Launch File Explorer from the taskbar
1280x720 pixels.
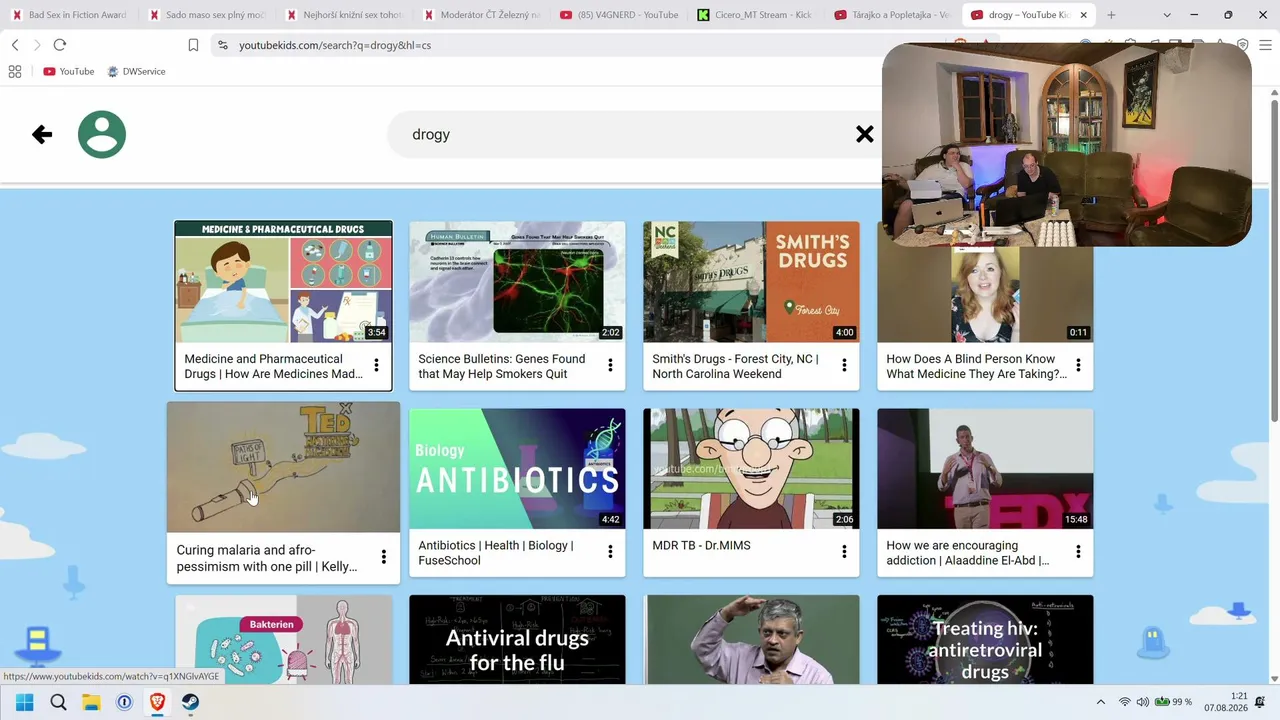click(x=91, y=702)
